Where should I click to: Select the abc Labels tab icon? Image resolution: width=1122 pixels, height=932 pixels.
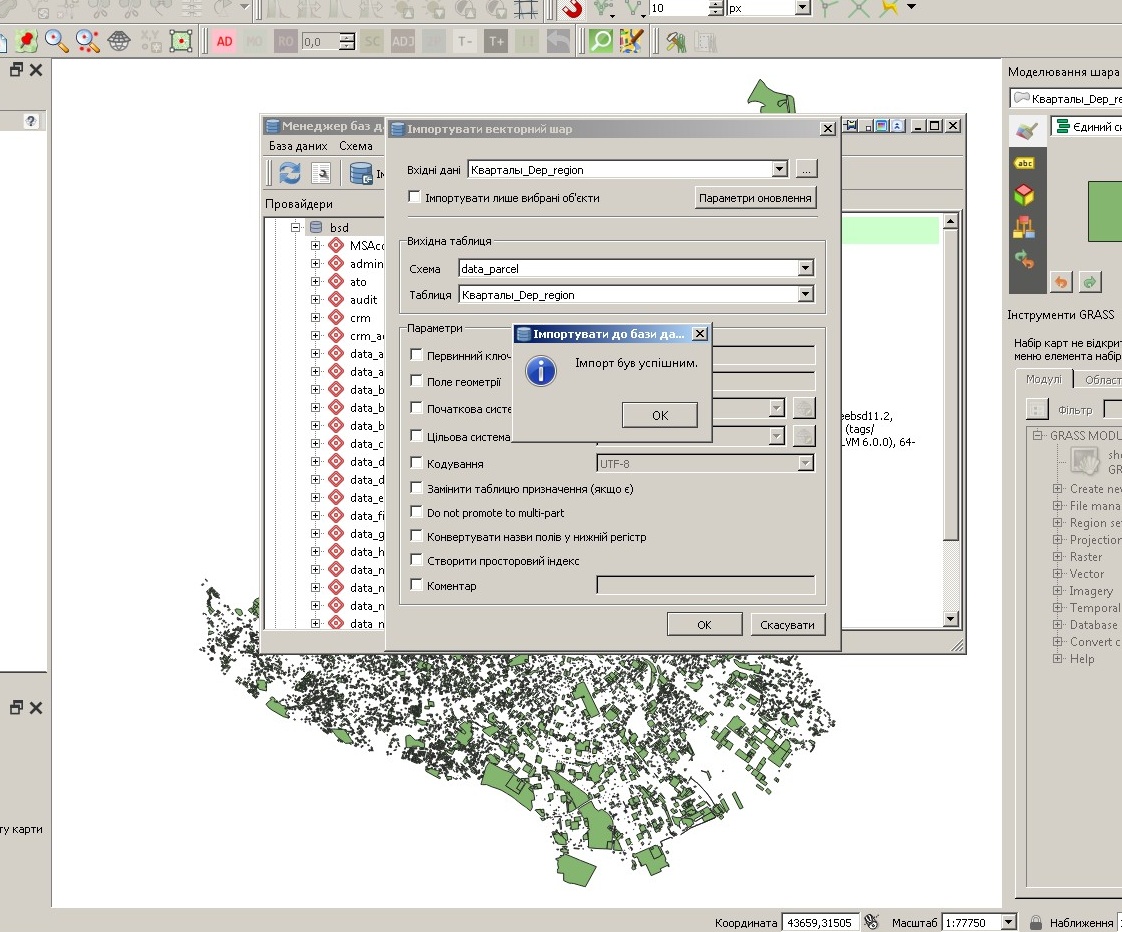pos(1025,163)
